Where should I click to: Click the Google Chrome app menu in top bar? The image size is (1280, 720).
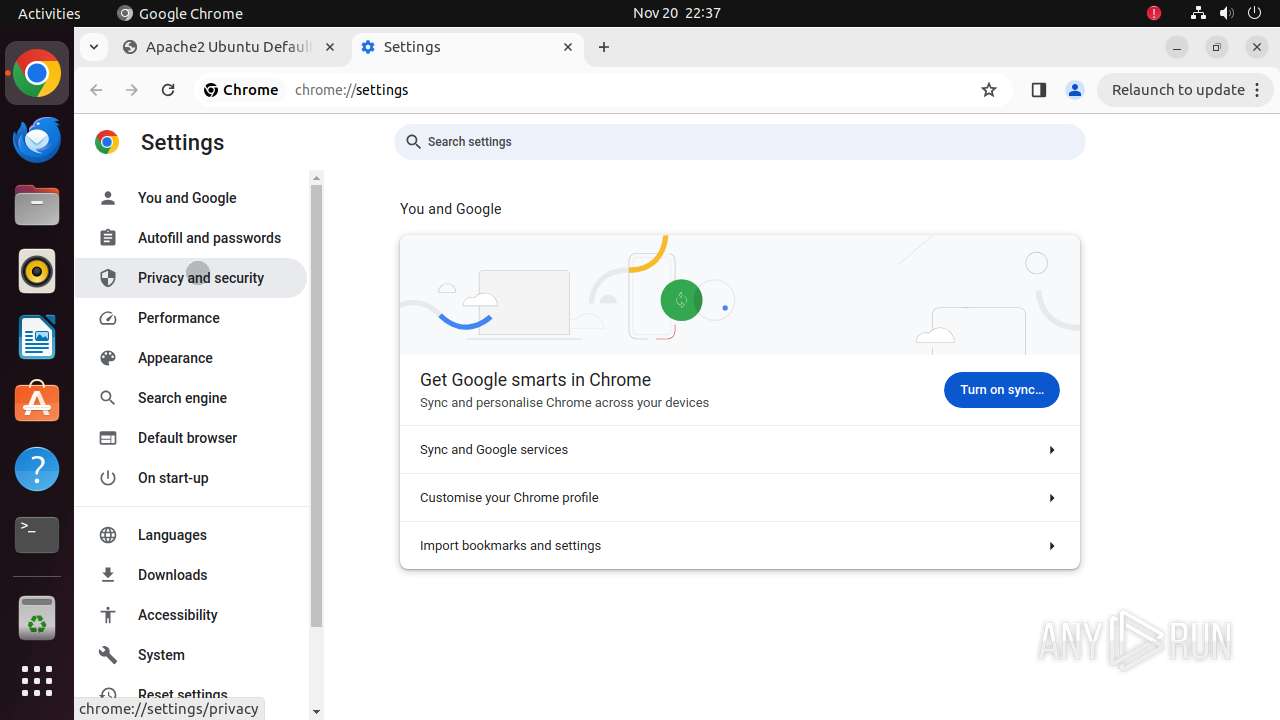[x=180, y=13]
